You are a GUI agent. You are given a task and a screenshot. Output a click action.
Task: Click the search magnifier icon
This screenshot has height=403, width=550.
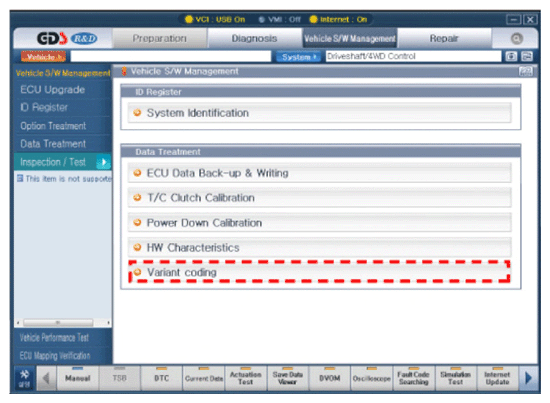point(516,38)
